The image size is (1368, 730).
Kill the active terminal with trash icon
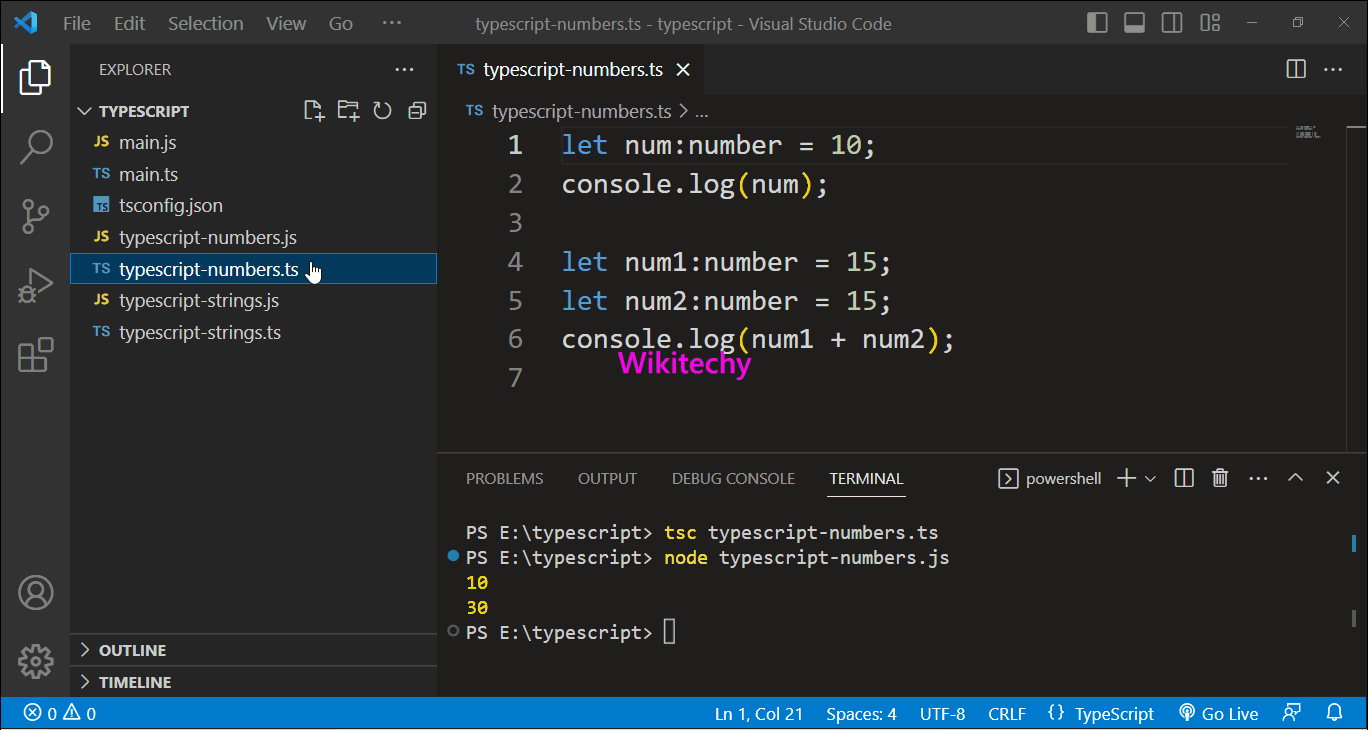tap(1220, 478)
